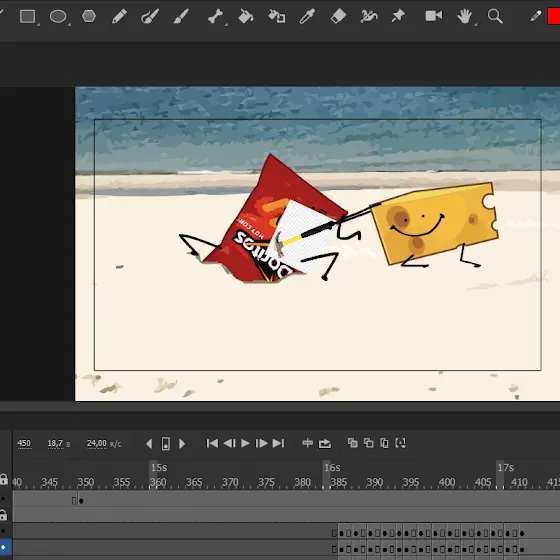Open the red stroke color swatch
Image resolution: width=560 pixels, height=560 pixels.
554,16
